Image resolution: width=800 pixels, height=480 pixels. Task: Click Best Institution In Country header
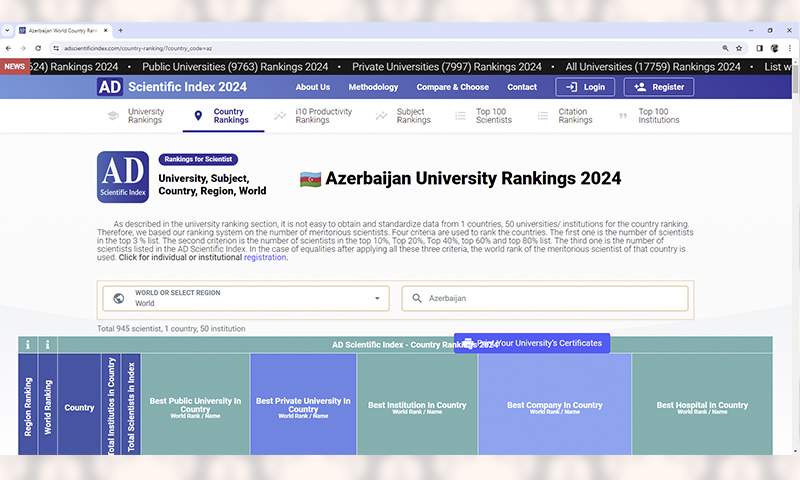[x=417, y=404]
